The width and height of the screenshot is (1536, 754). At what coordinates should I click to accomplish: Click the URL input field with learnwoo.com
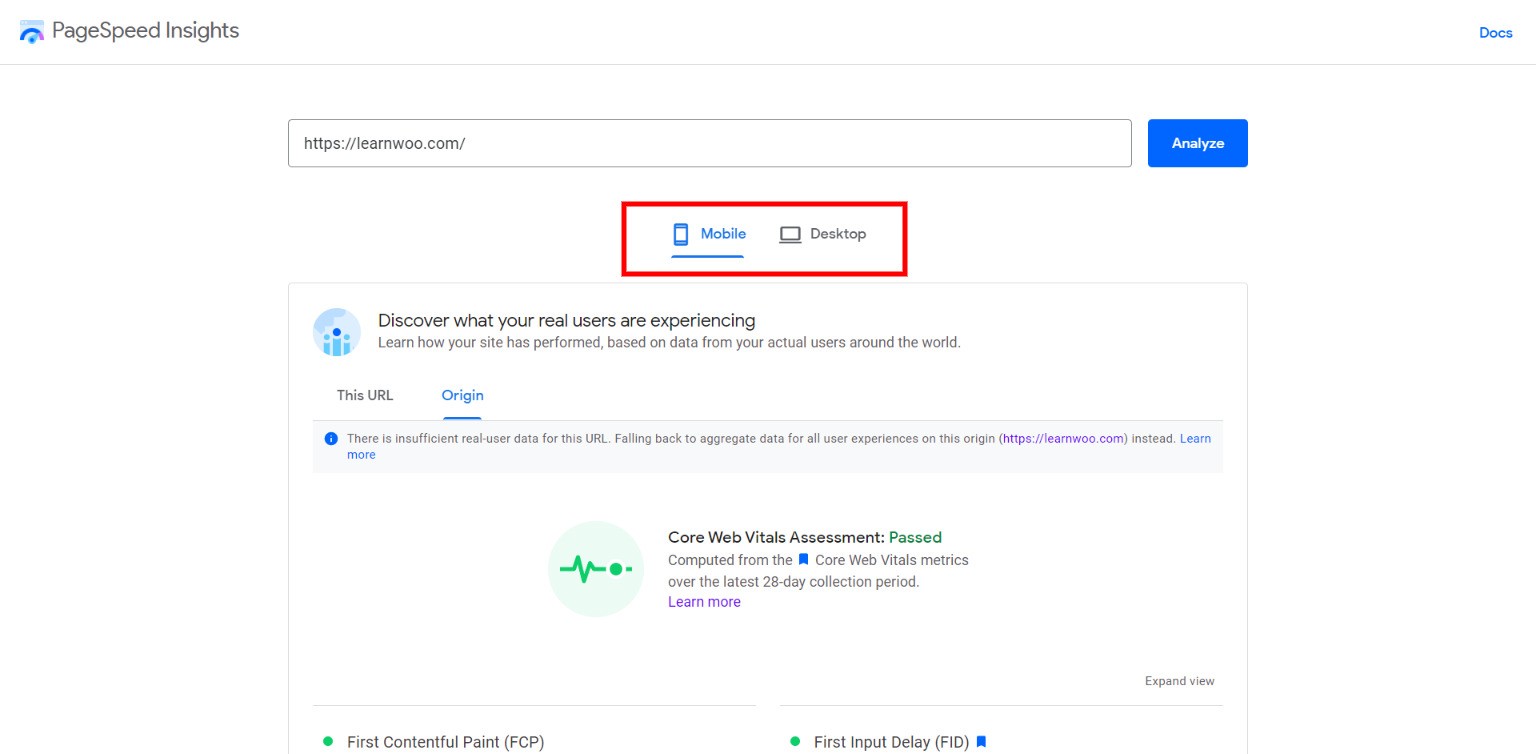(709, 143)
